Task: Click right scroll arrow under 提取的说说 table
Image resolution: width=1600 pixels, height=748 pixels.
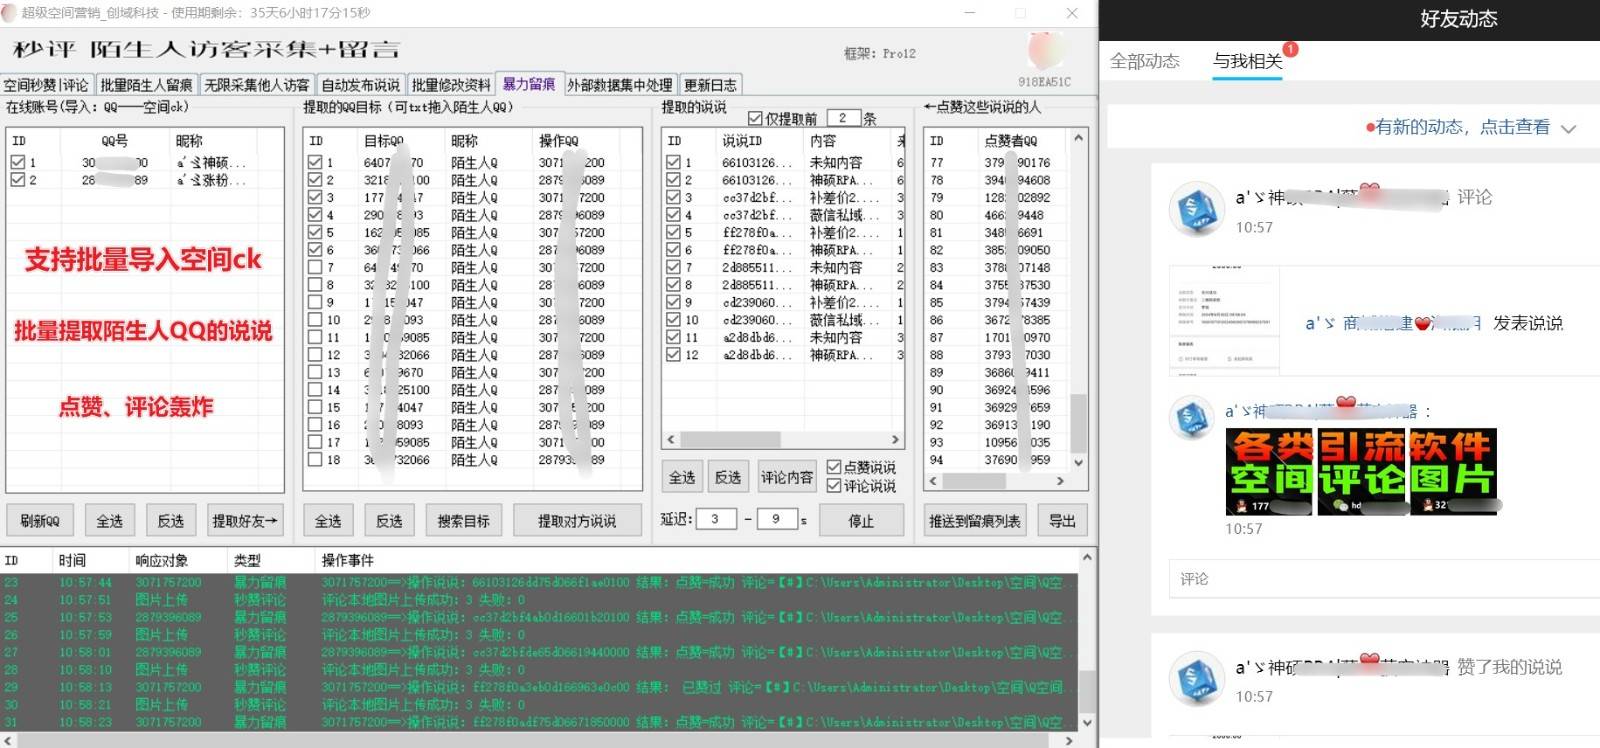Action: [x=895, y=440]
